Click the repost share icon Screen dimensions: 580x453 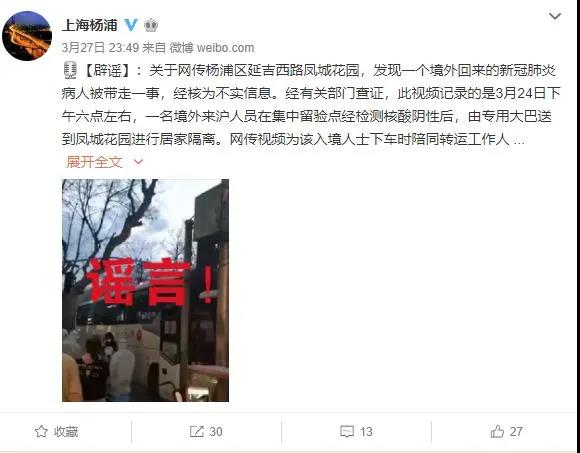click(196, 431)
